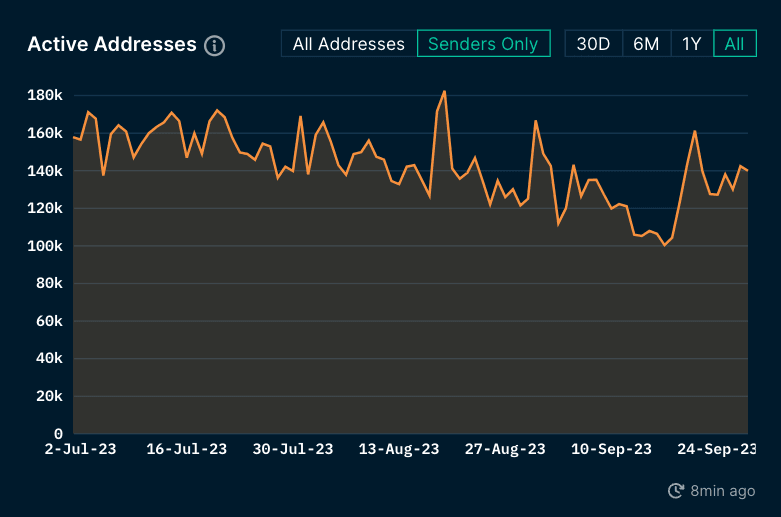Select the Senders Only filter

483,44
